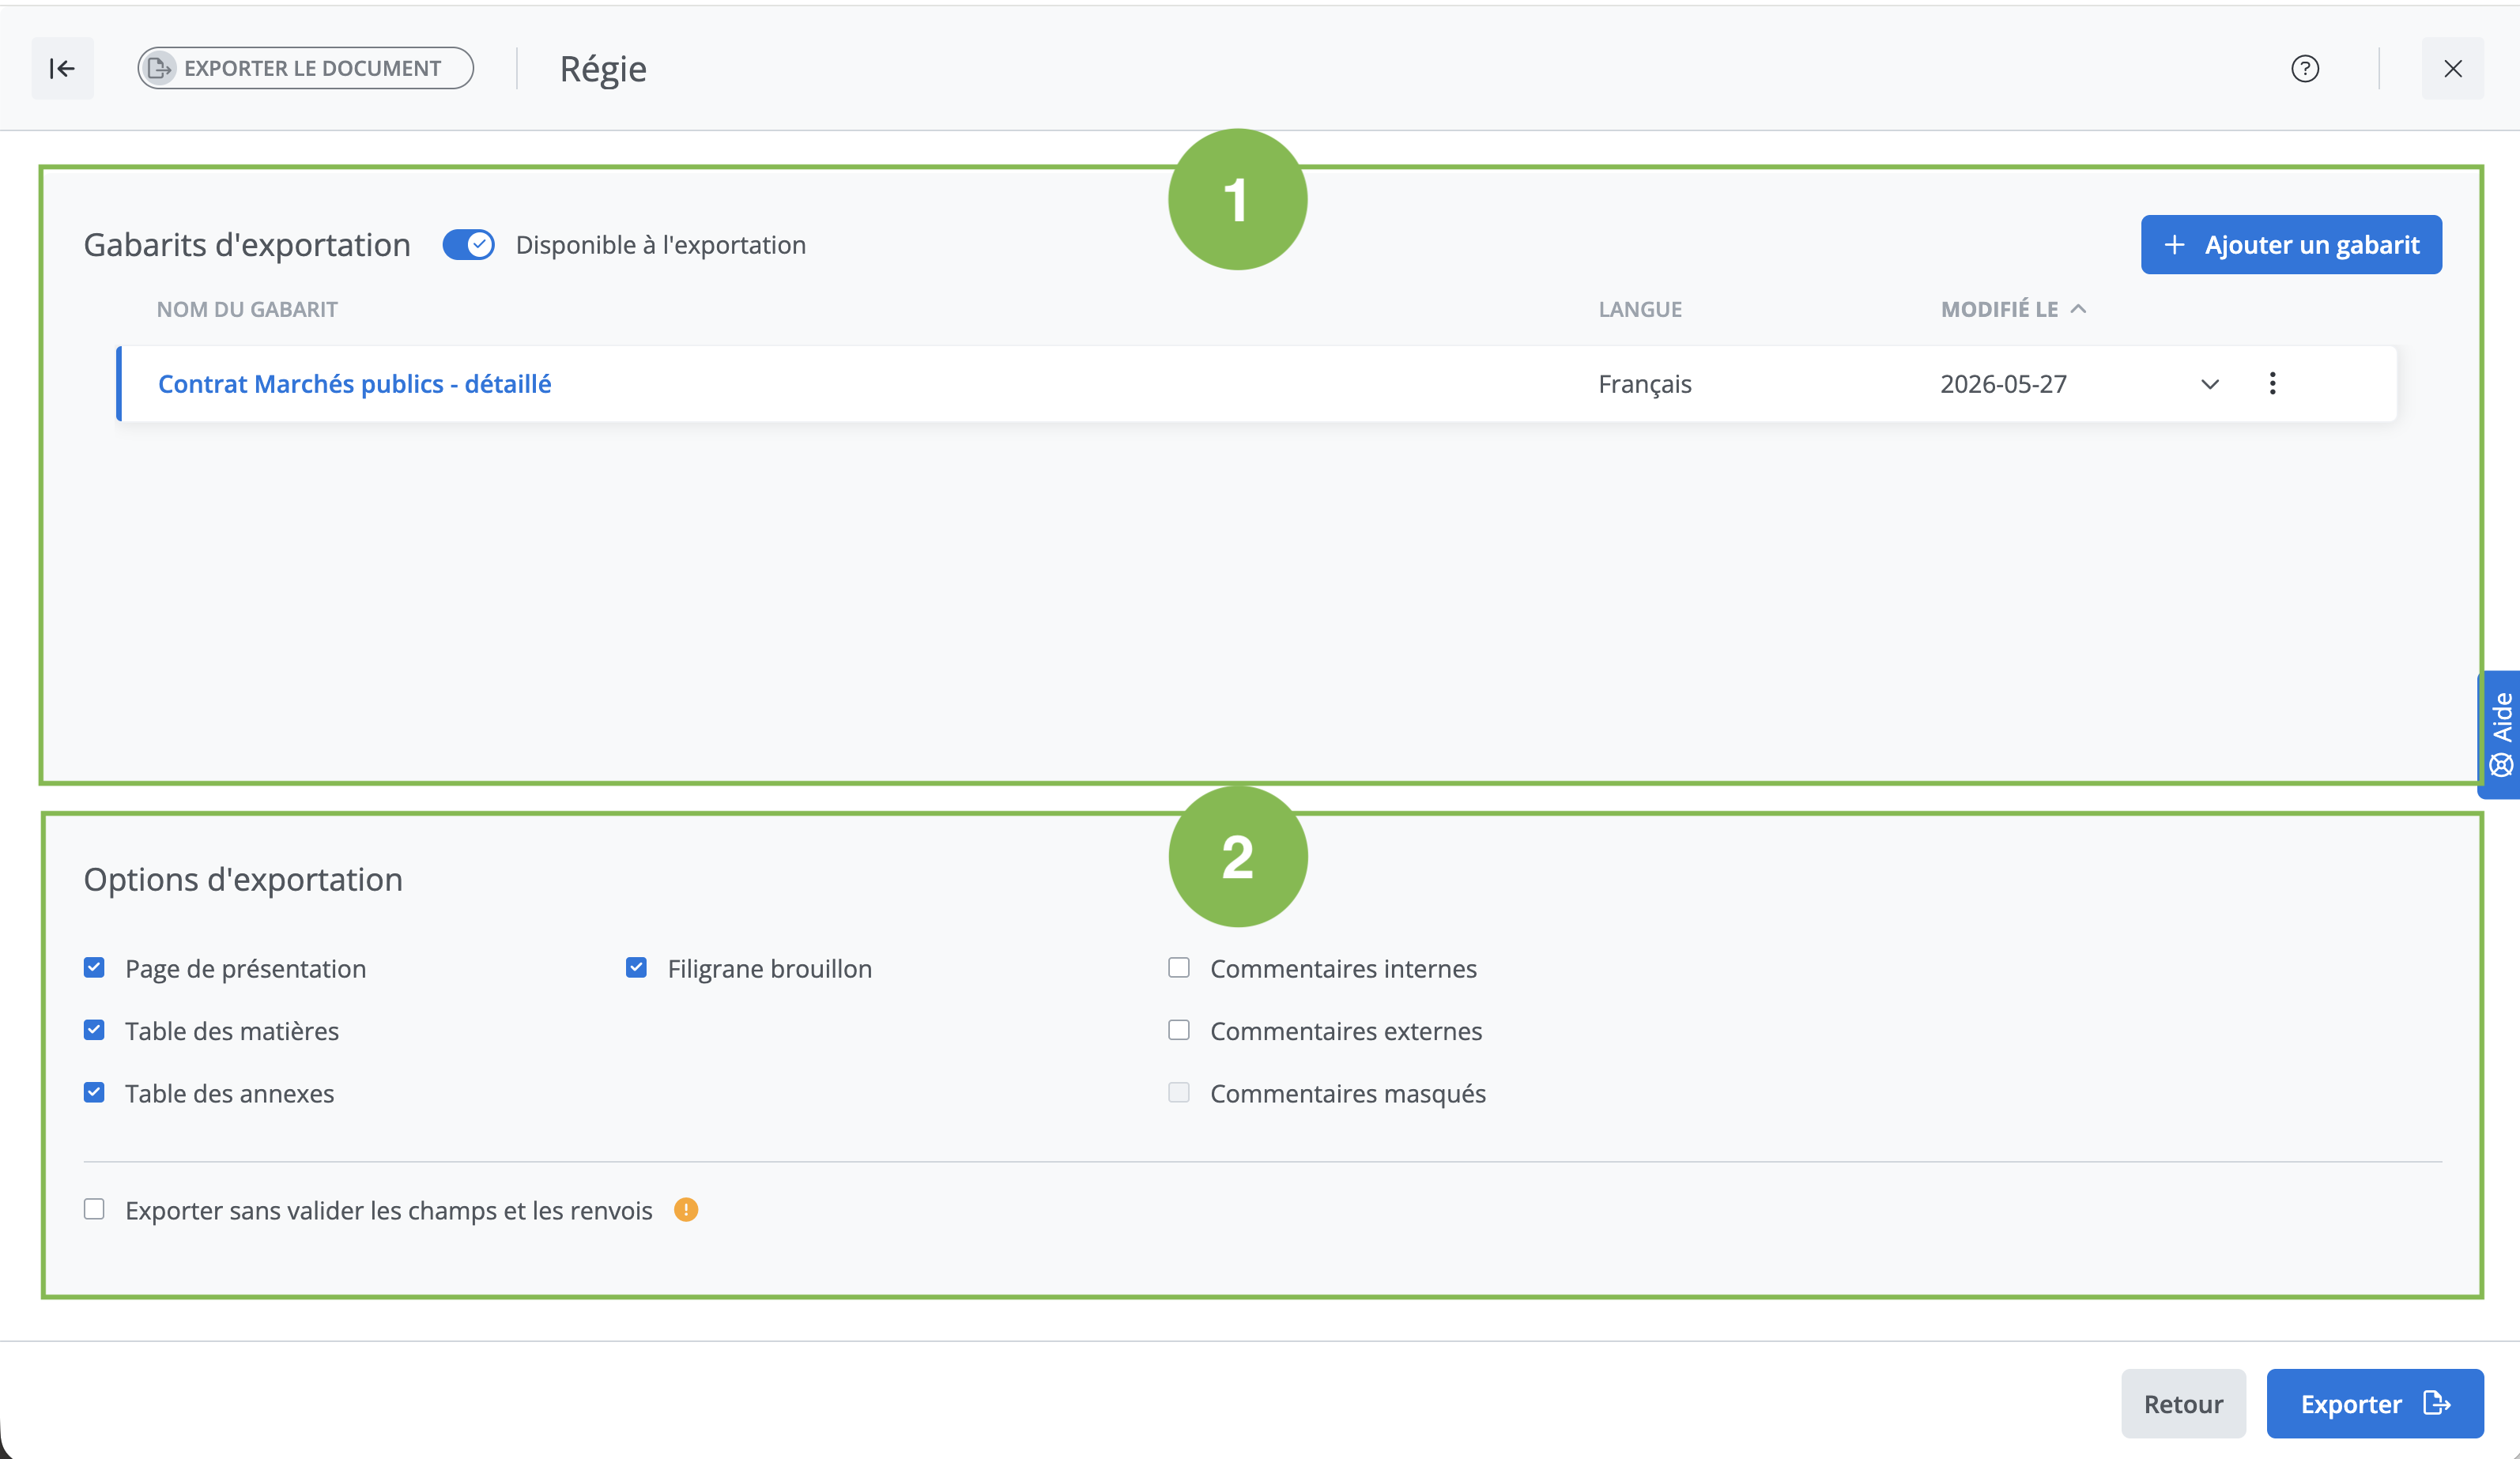Click the NOM DU GABARIT column header

coord(247,309)
